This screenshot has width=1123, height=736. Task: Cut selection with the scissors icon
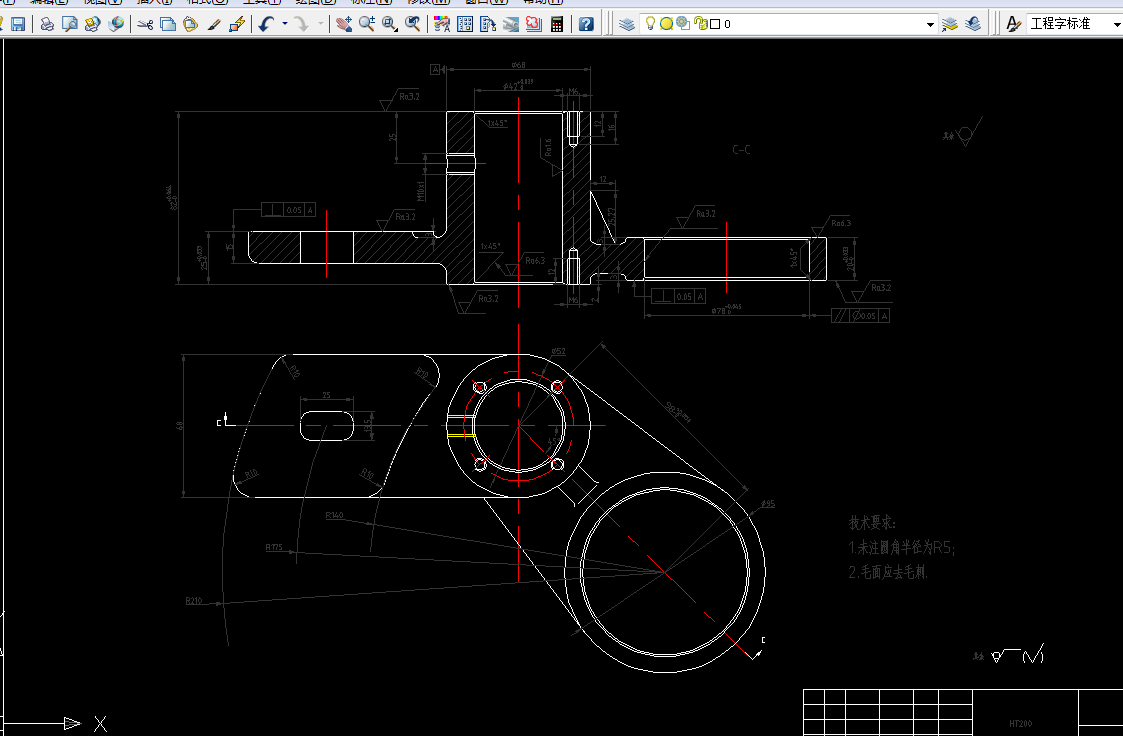click(x=145, y=24)
